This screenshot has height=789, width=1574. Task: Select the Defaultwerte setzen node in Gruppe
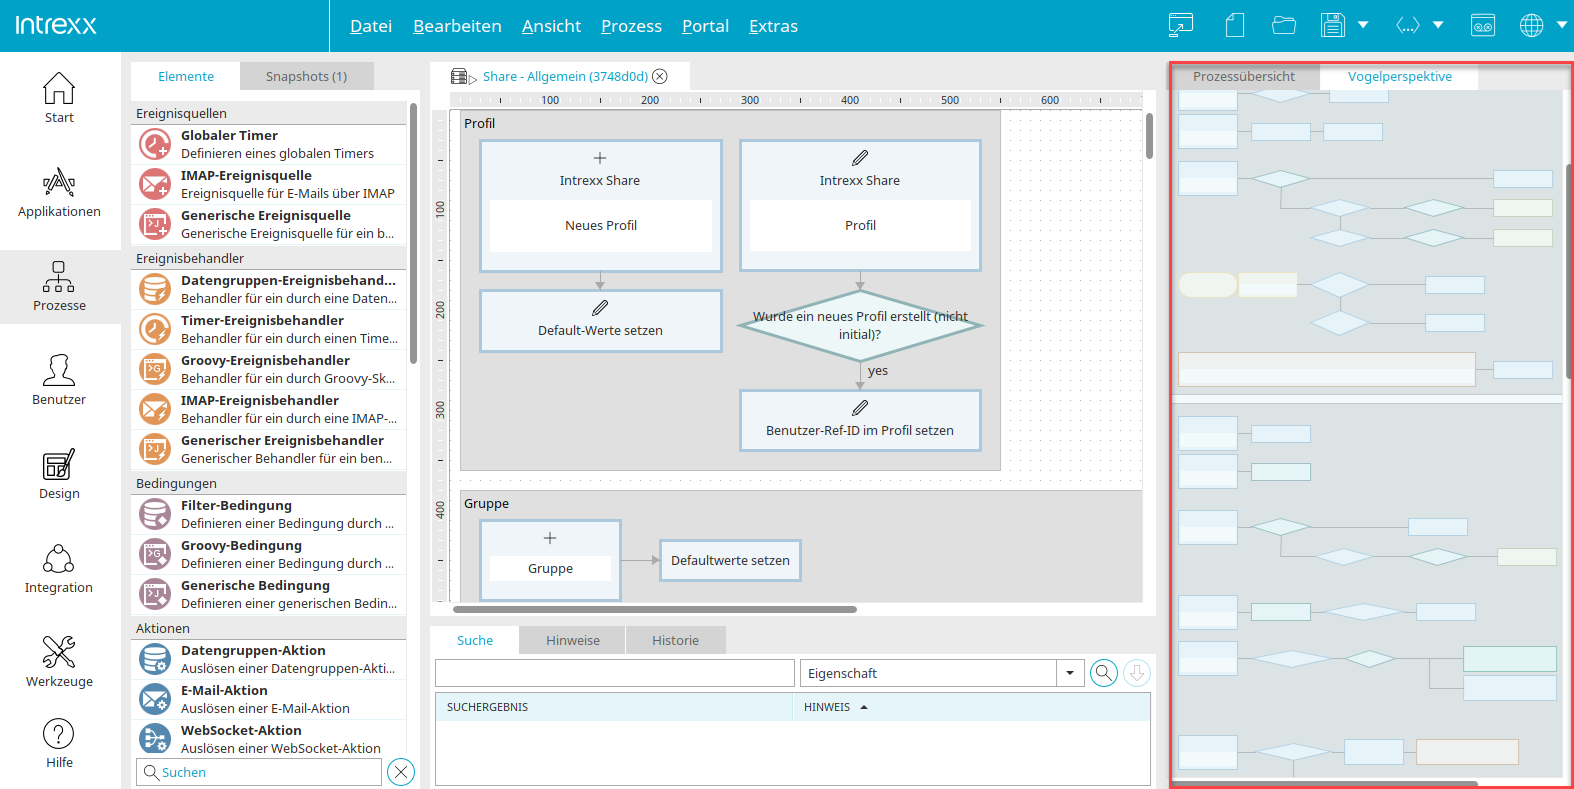pos(730,560)
